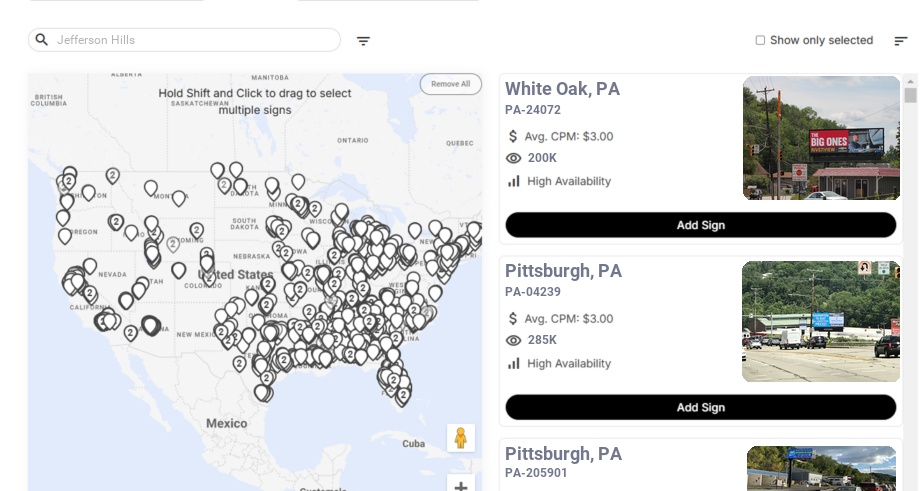Open the White Oak billboard photo
This screenshot has width=920, height=491.
click(x=821, y=138)
